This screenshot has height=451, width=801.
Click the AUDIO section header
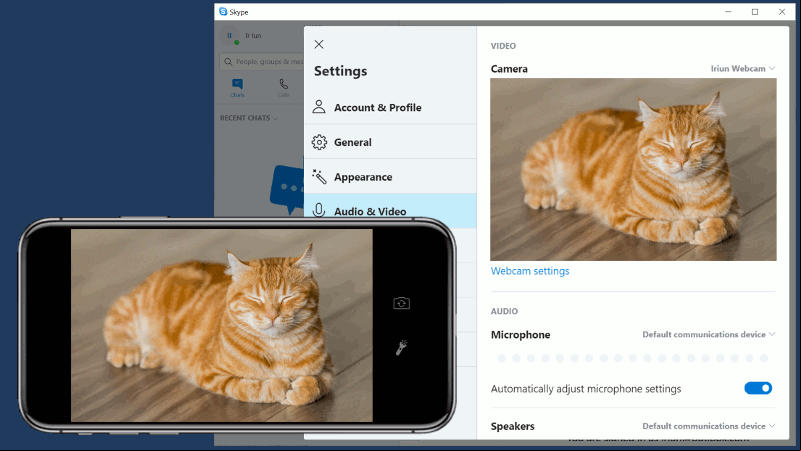(x=504, y=311)
